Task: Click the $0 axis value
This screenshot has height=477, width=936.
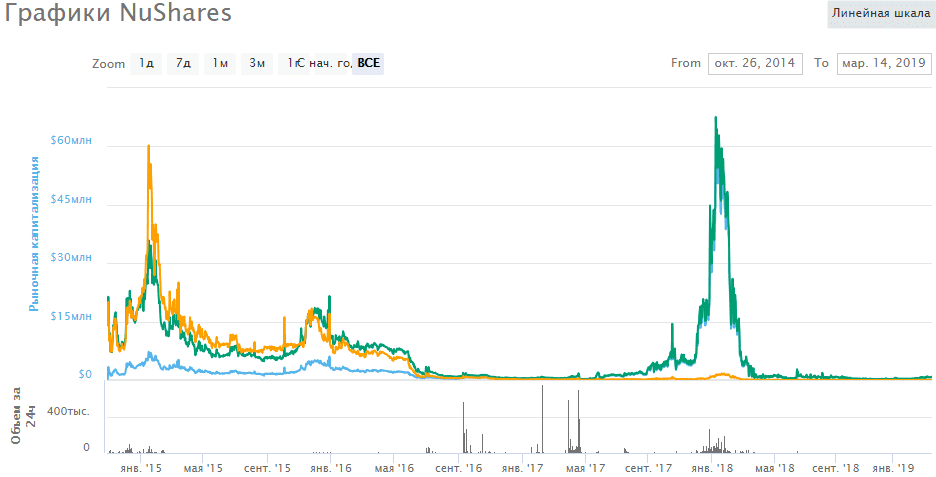Action: coord(85,374)
